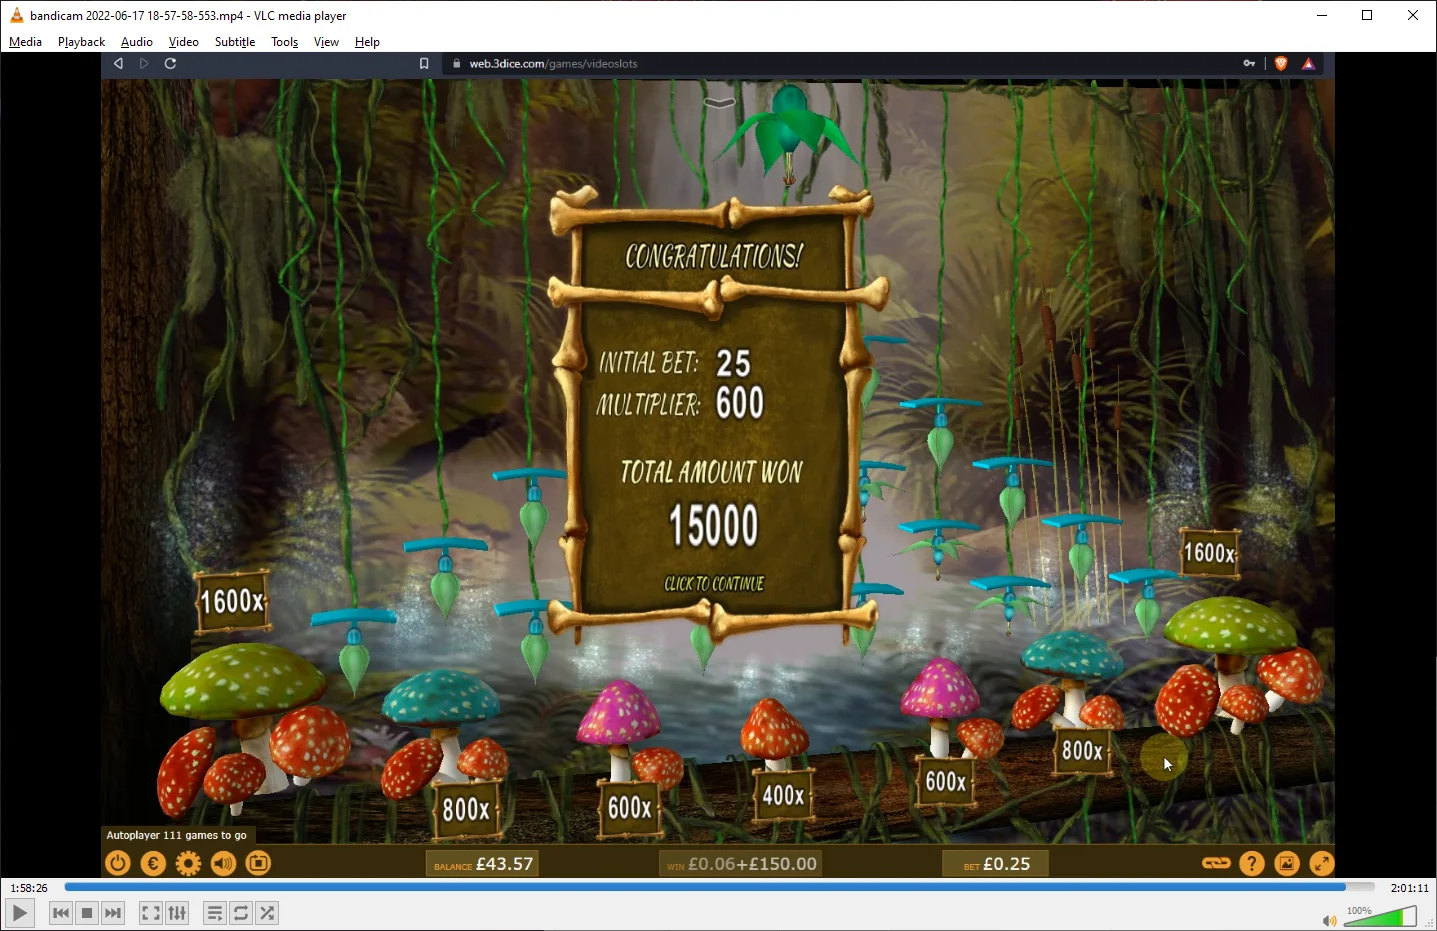The height and width of the screenshot is (931, 1437).
Task: Toggle random shuffle playback
Action: (x=267, y=913)
